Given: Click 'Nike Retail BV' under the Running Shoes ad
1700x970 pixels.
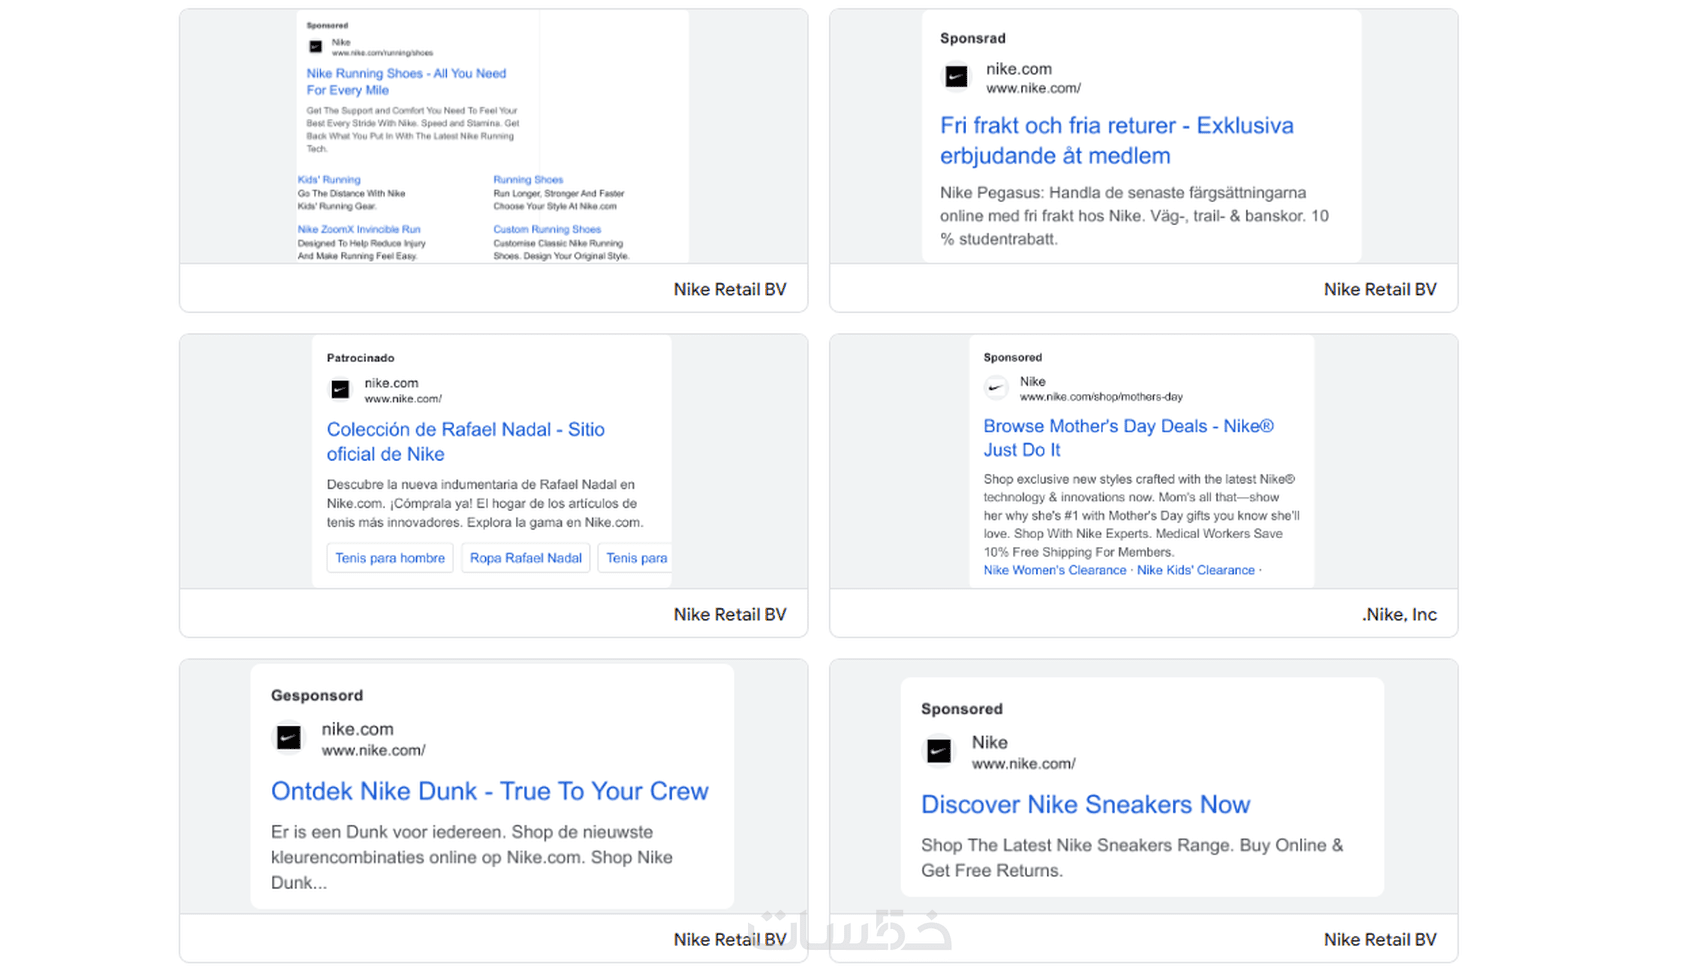Looking at the screenshot, I should coord(730,289).
